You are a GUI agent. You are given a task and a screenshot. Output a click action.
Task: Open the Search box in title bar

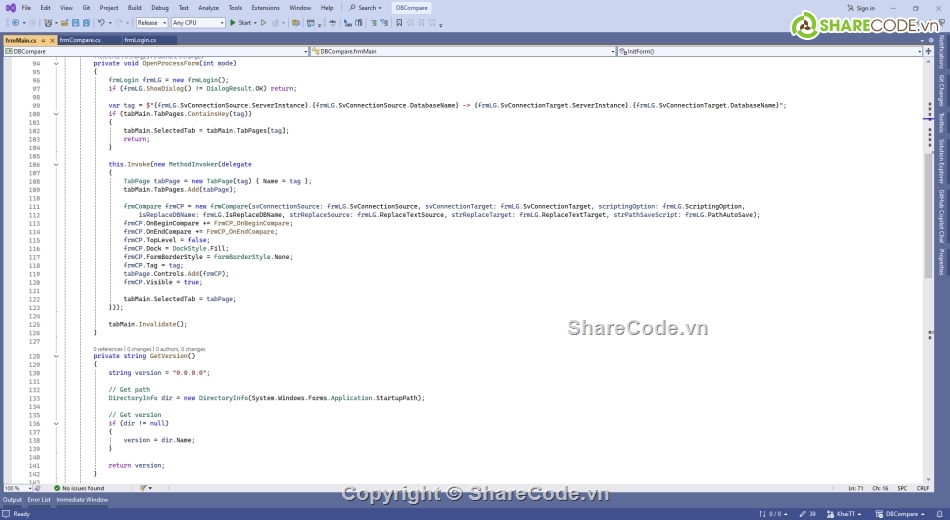(x=365, y=8)
